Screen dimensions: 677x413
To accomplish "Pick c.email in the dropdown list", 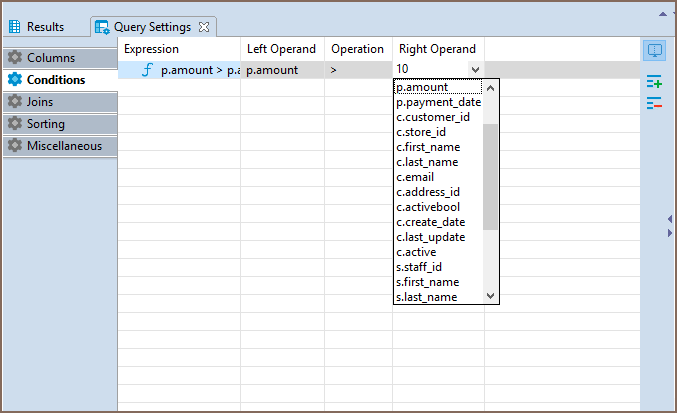I will click(415, 177).
